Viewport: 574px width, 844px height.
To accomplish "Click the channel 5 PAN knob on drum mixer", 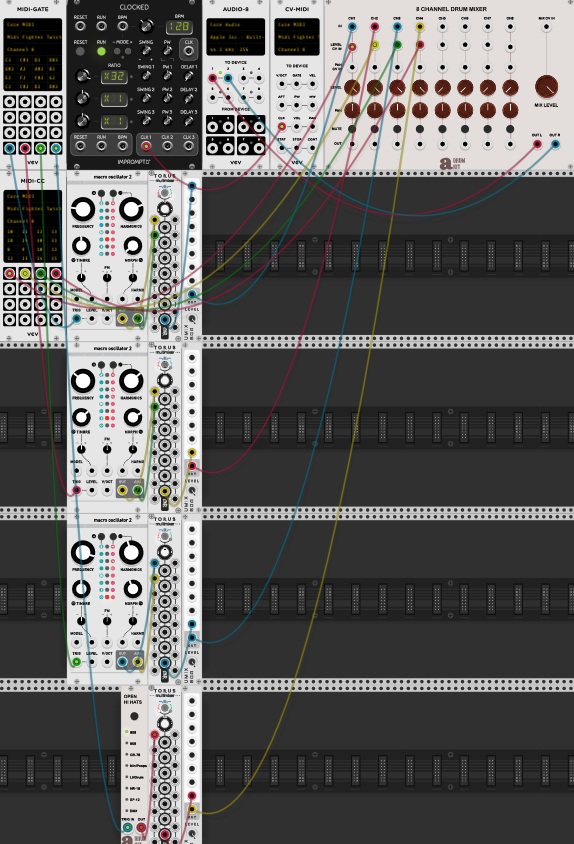I will click(442, 110).
